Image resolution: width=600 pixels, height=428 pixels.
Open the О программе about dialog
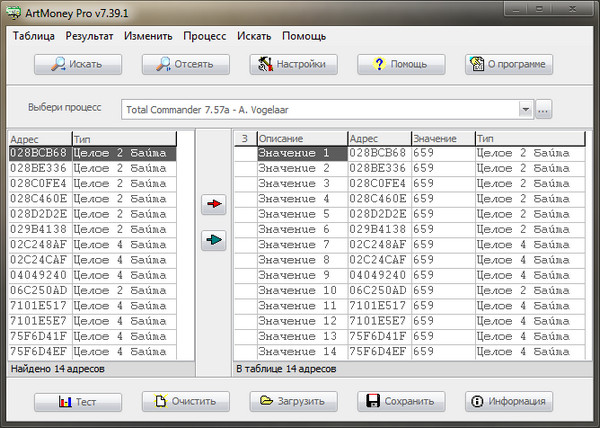point(509,64)
